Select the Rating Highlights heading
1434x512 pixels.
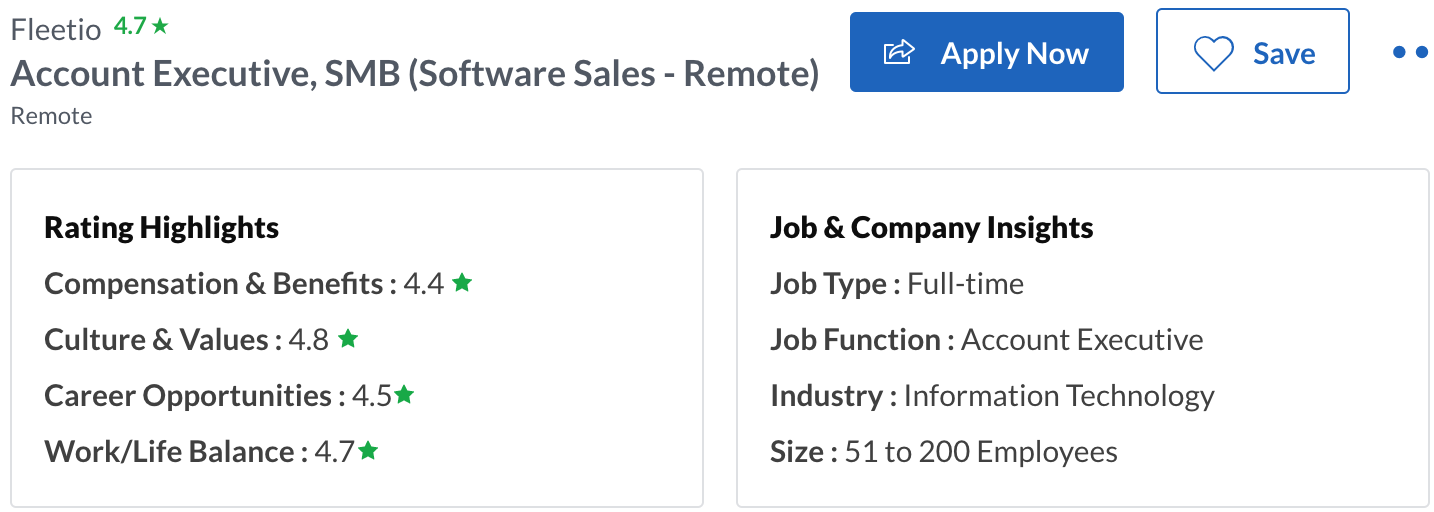(162, 228)
